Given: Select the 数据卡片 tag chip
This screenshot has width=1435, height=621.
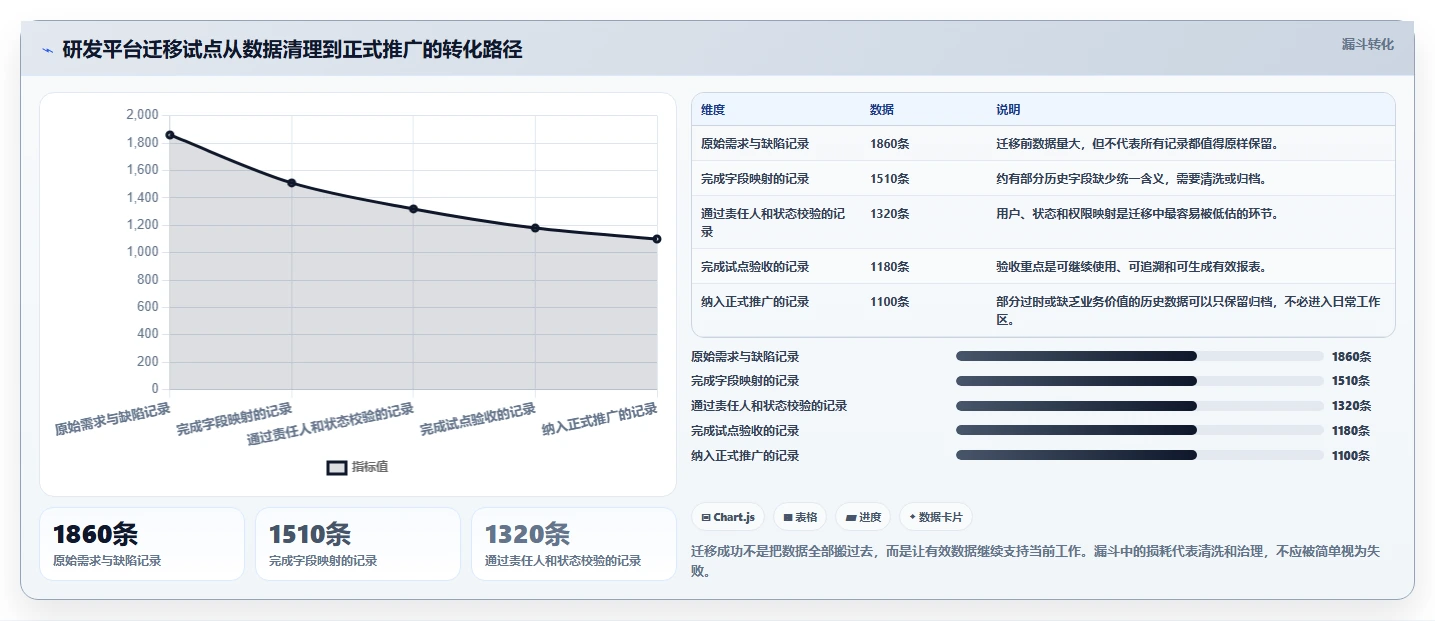Looking at the screenshot, I should tap(935, 517).
